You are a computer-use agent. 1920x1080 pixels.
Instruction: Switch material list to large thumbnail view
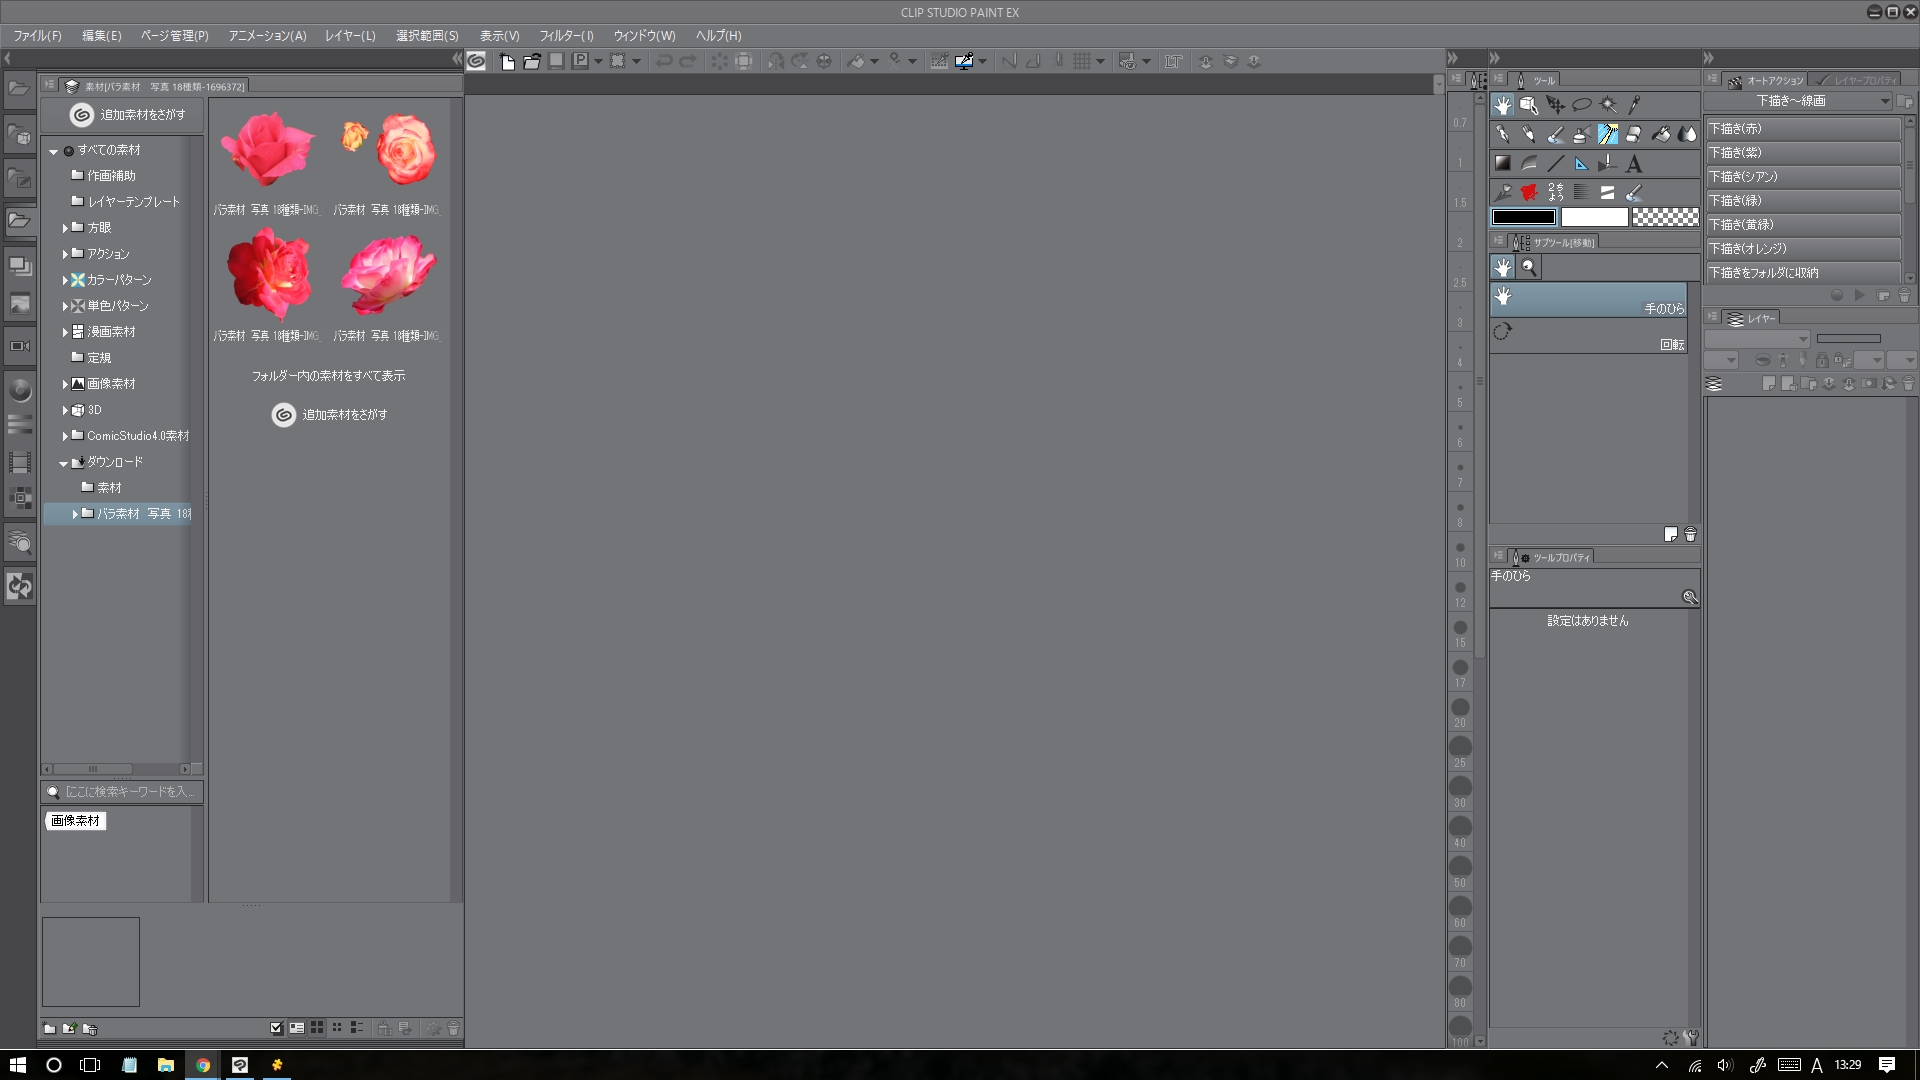317,1028
